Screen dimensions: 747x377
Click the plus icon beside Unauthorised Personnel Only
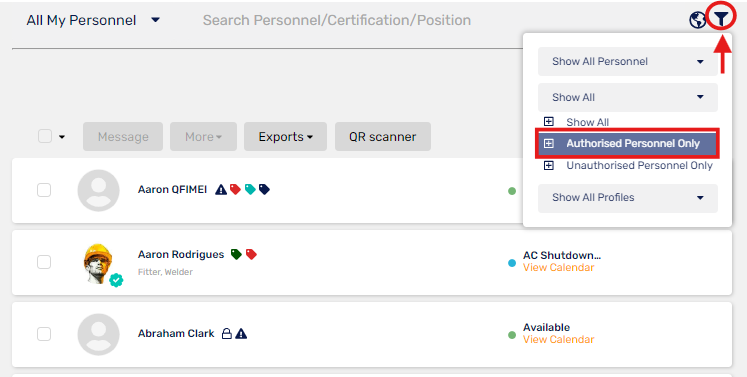pyautogui.click(x=549, y=165)
